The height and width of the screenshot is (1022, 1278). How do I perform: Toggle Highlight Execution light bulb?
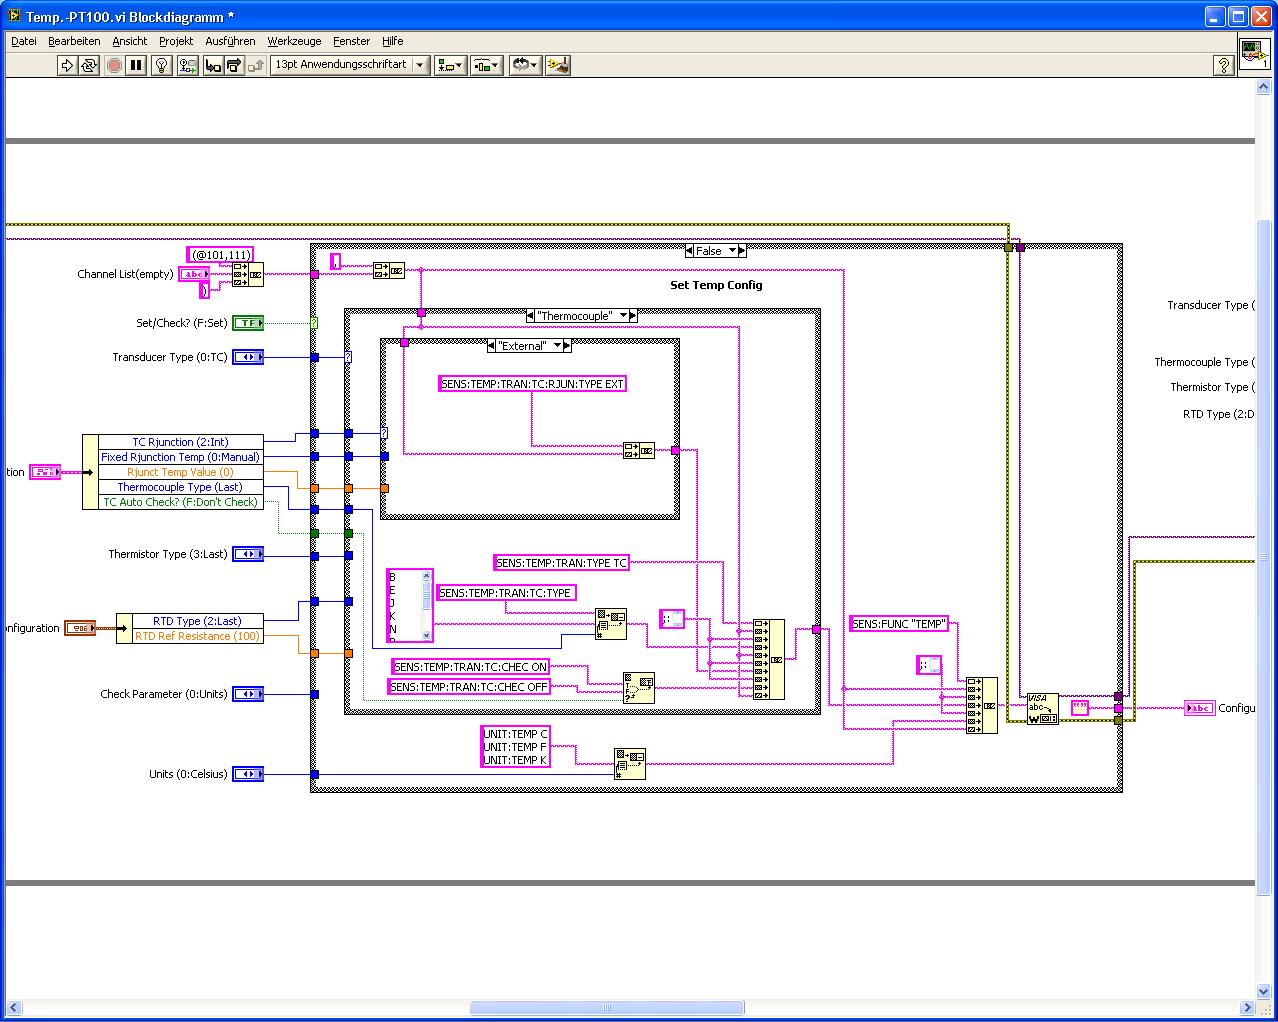(162, 65)
